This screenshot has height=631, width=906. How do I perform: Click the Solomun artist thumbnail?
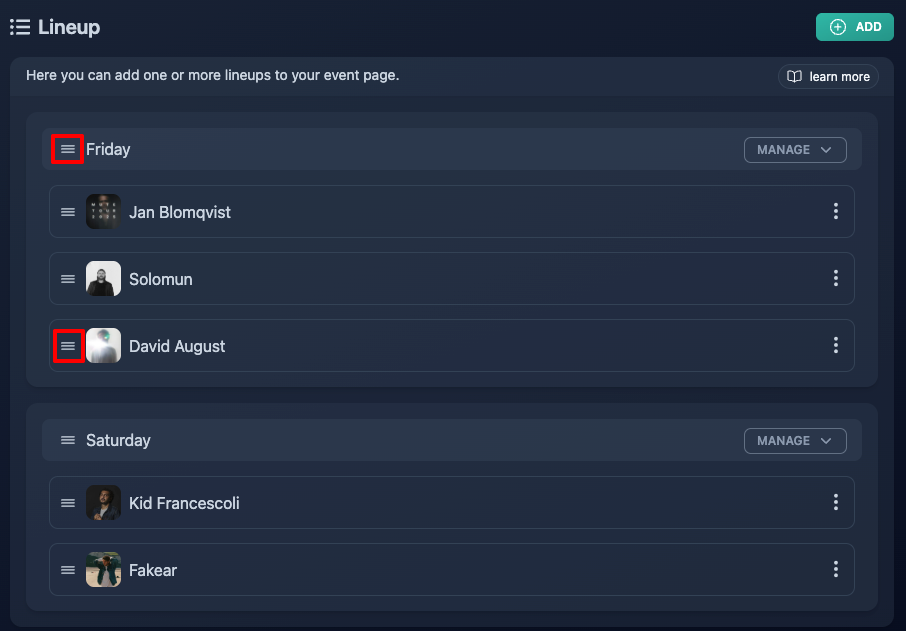click(x=103, y=279)
